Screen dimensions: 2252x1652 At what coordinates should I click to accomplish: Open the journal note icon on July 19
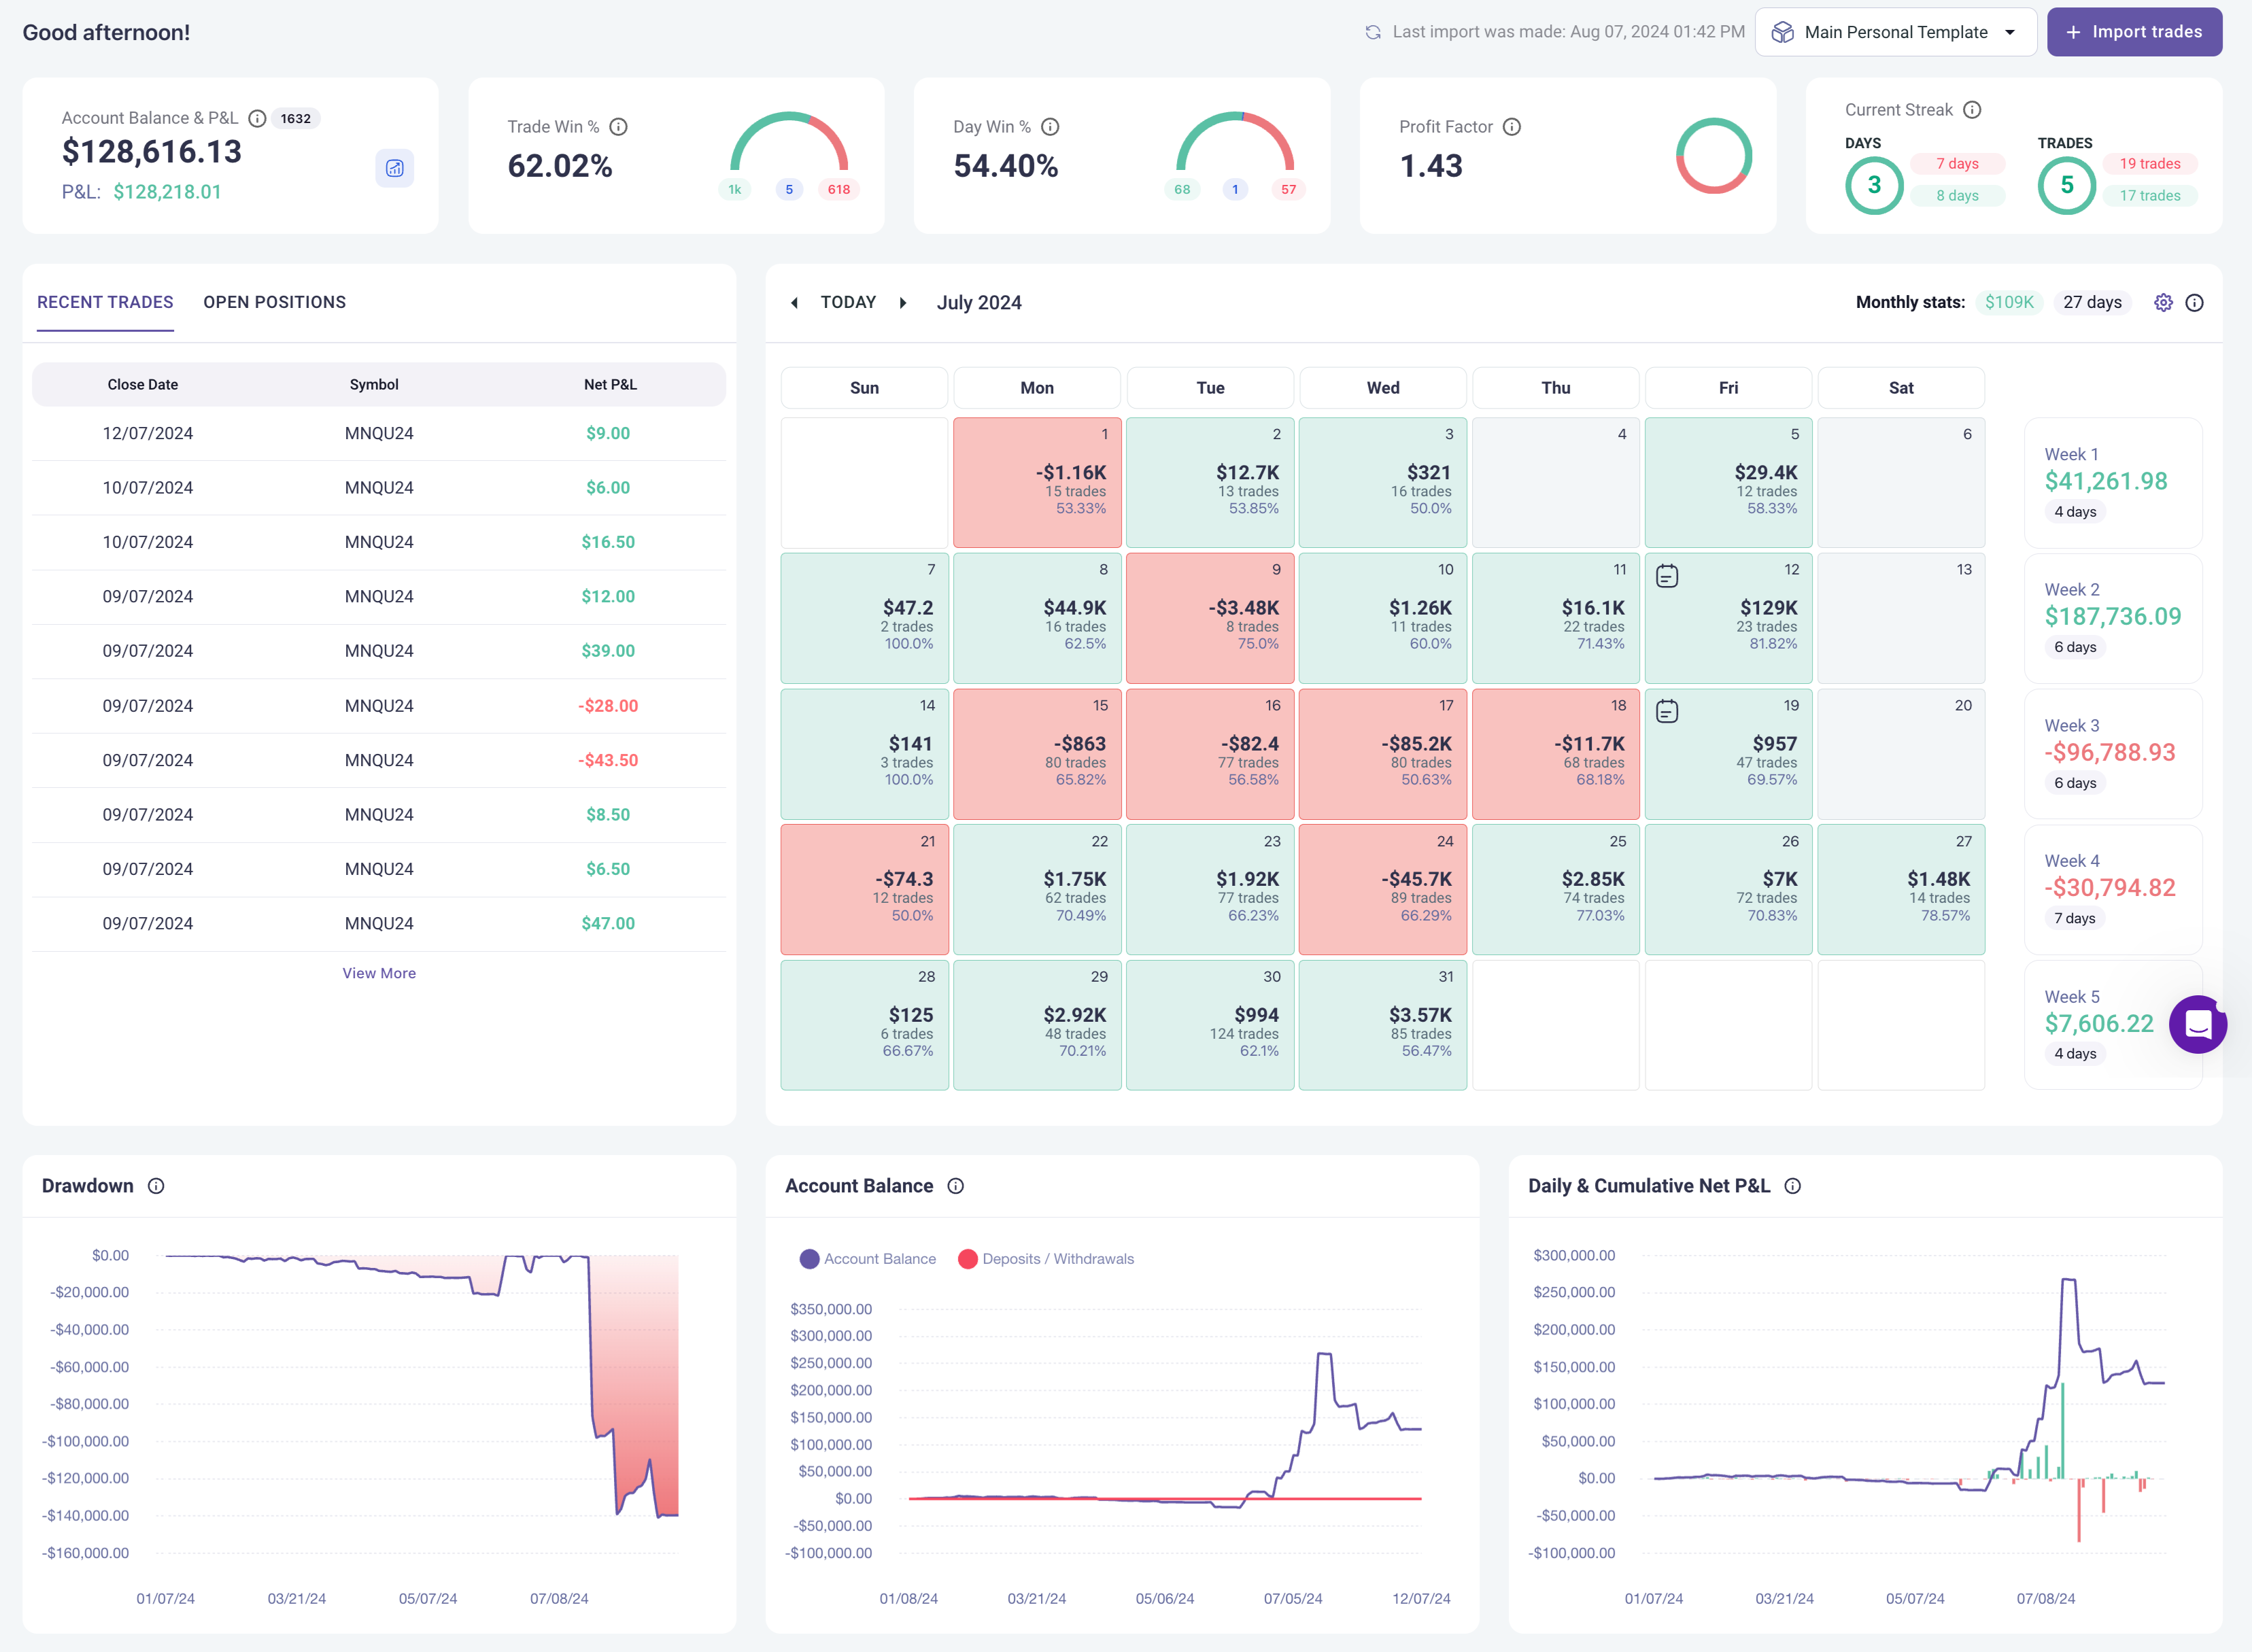pos(1667,712)
